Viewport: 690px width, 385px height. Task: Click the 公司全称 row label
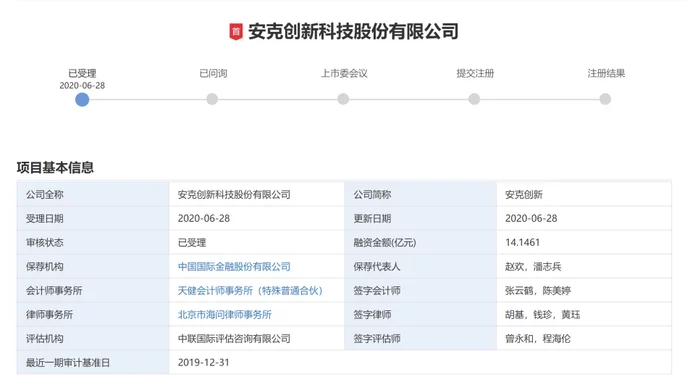[x=44, y=194]
